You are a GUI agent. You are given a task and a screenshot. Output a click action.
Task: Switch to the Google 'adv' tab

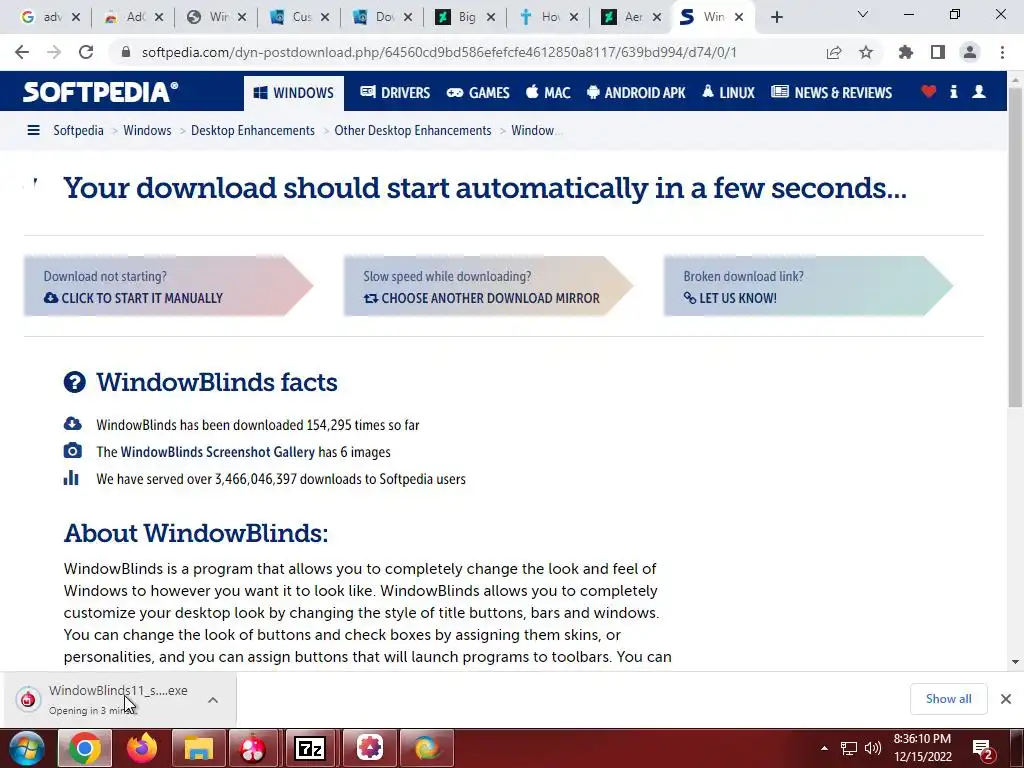[50, 17]
